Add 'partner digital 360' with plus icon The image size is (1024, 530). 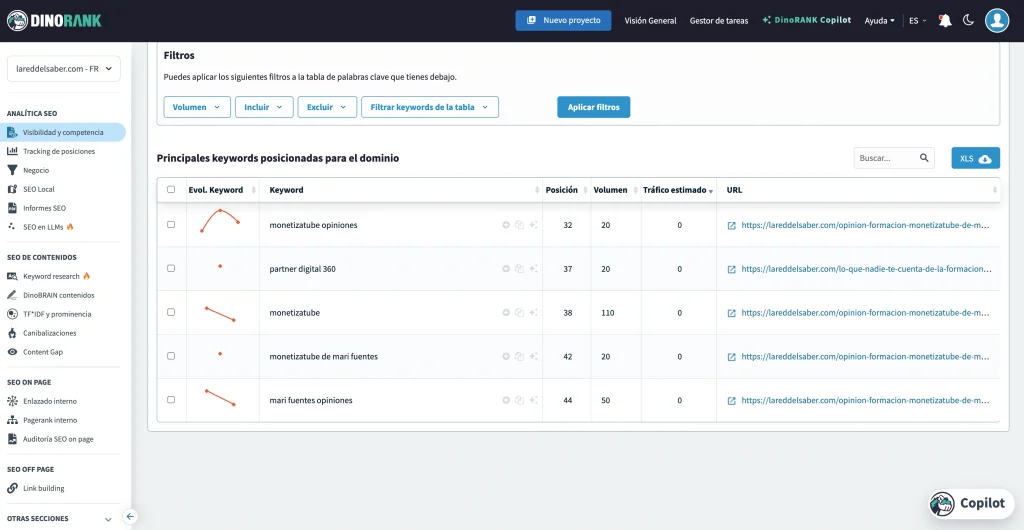[x=505, y=269]
